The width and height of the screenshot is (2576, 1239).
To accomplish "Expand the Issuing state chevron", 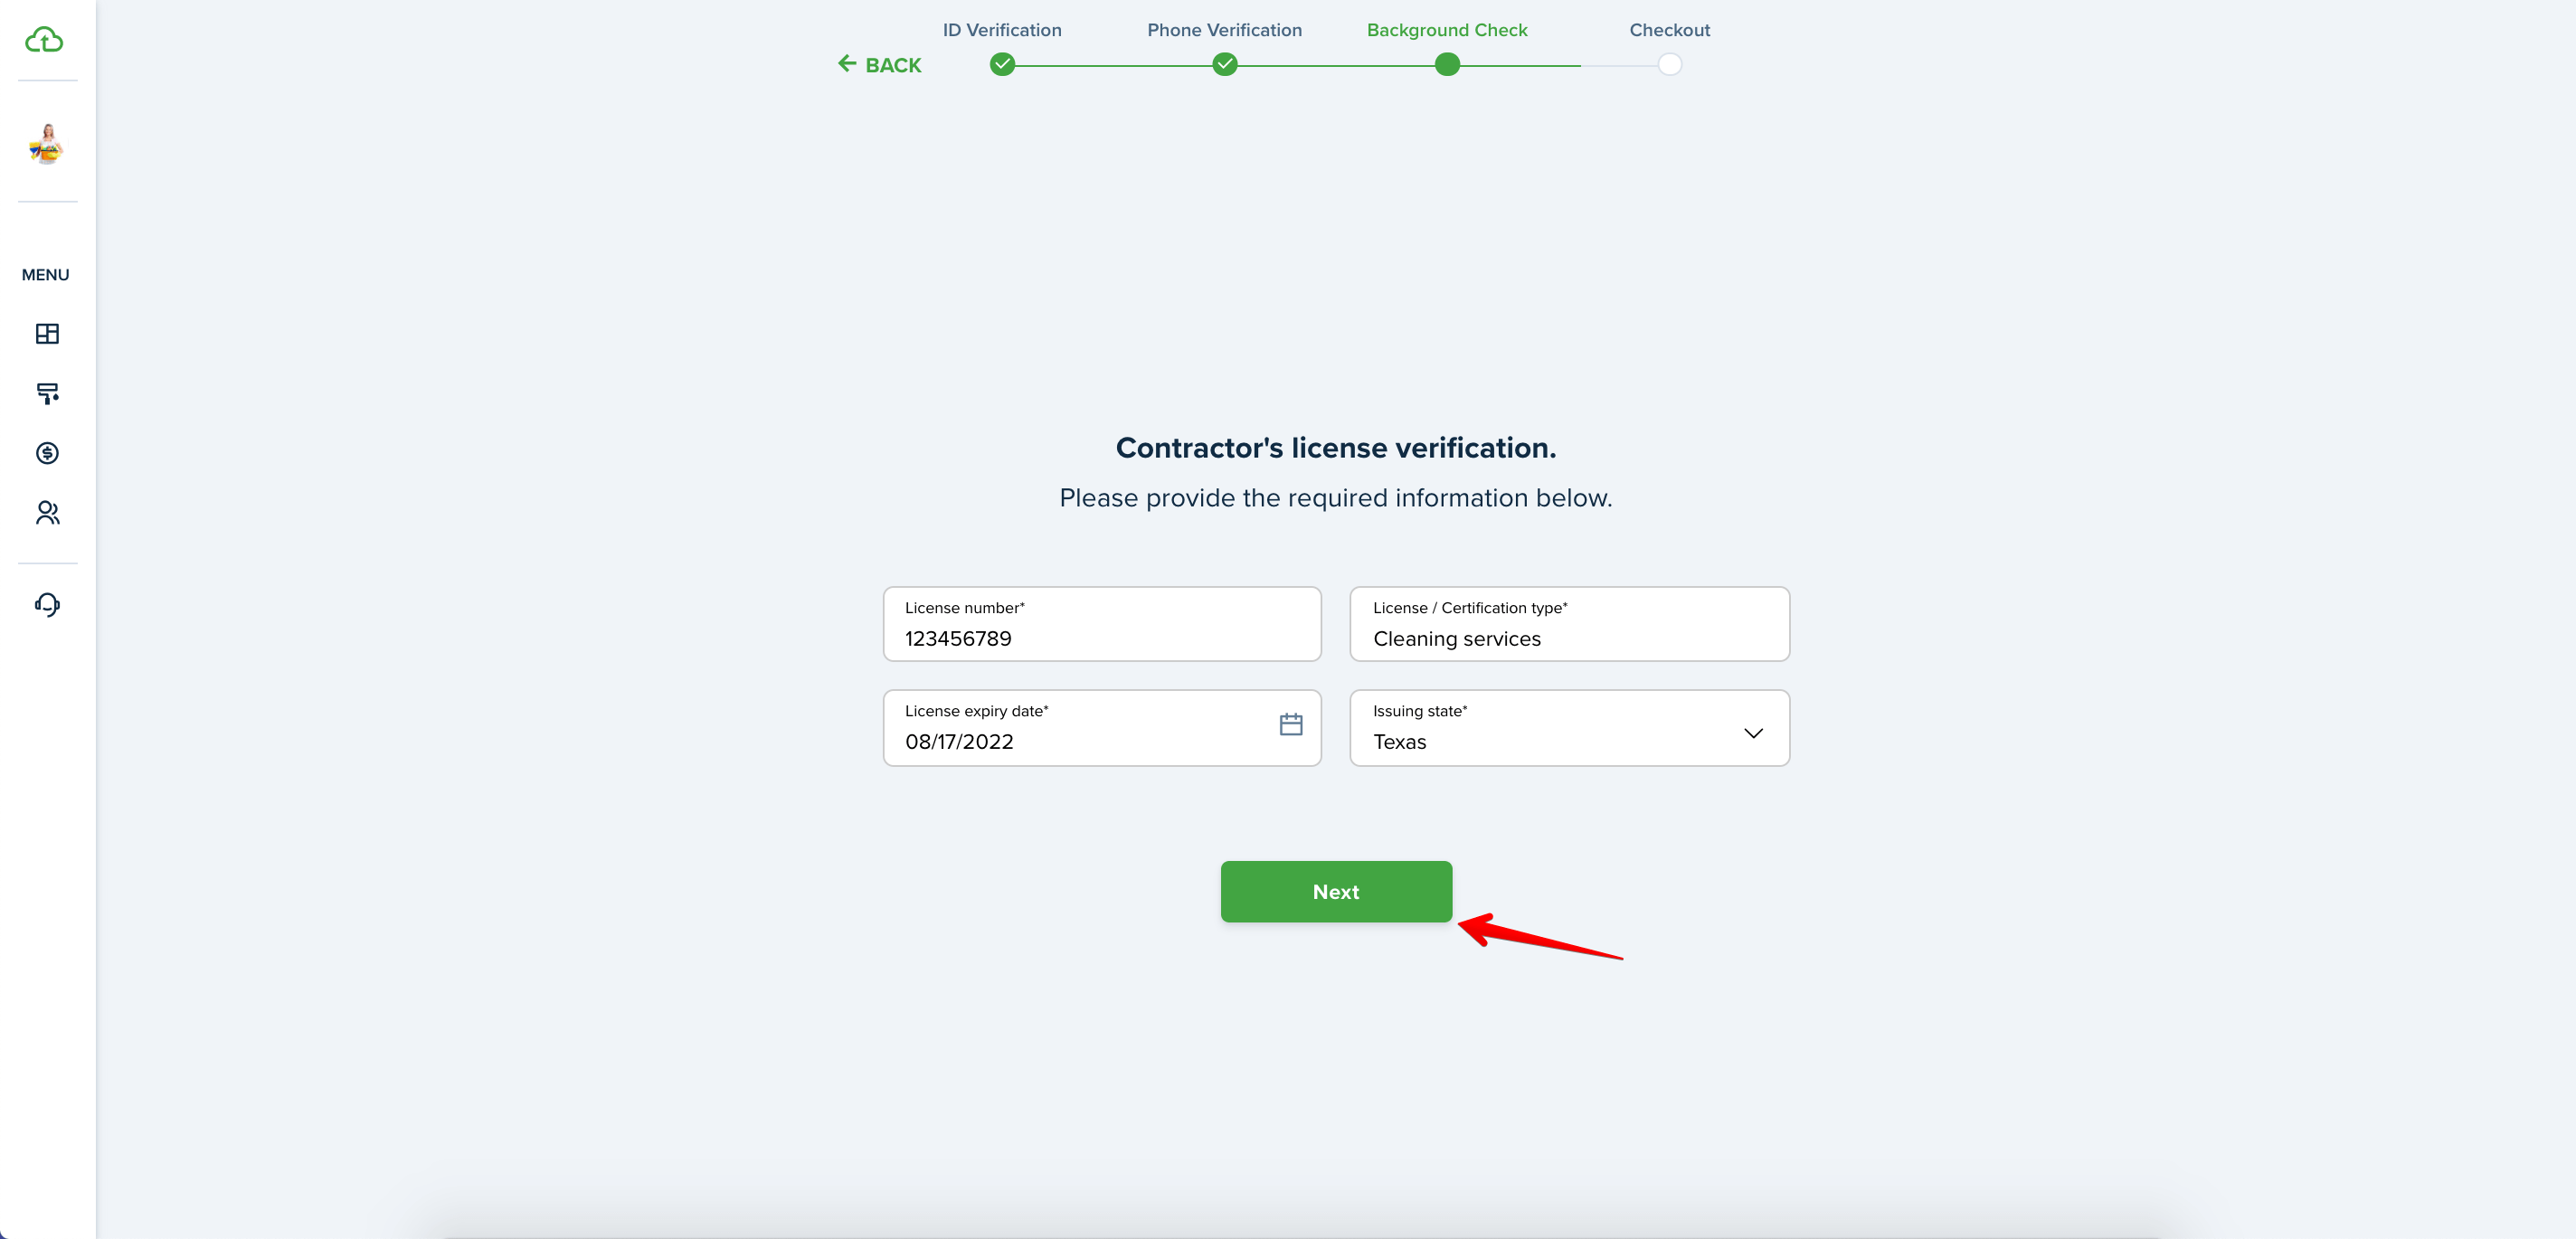I will point(1753,733).
